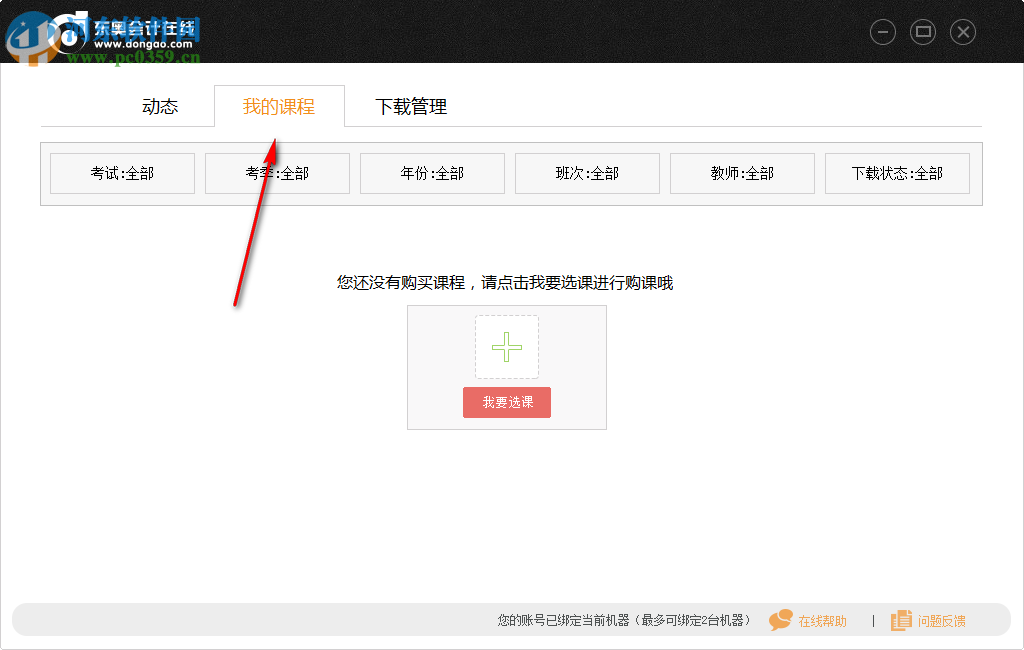Screen dimensions: 1024x650
Task: Open the 考季:全部 exam season filter
Action: 277,173
